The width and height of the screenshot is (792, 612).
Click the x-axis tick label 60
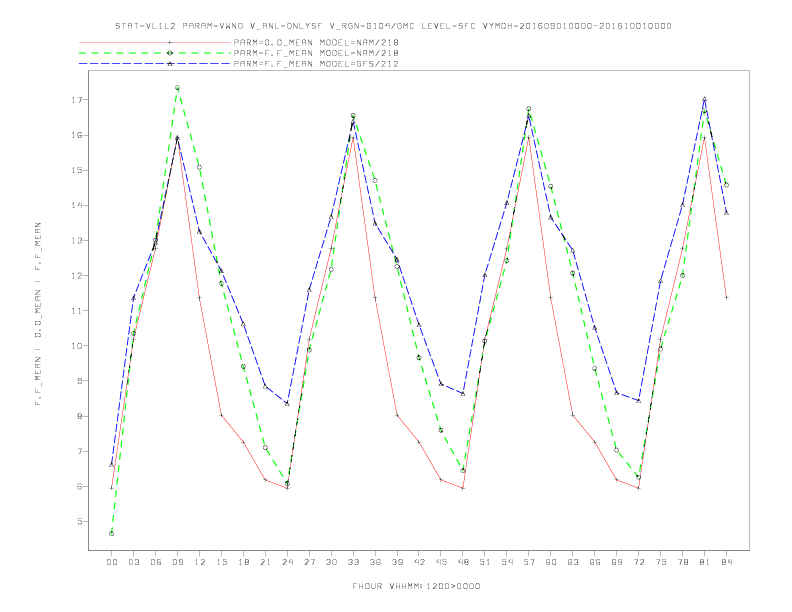(x=551, y=562)
